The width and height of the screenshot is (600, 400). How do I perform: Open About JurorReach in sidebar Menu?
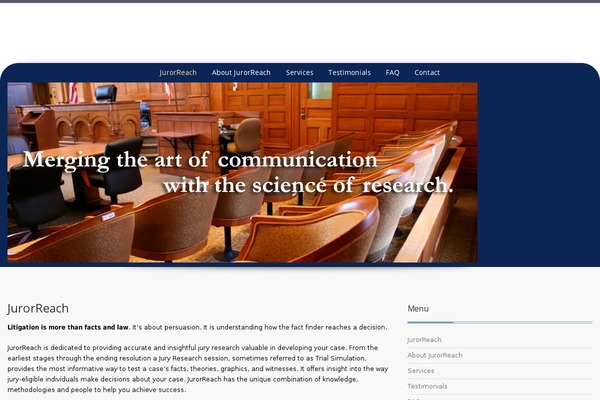click(435, 355)
